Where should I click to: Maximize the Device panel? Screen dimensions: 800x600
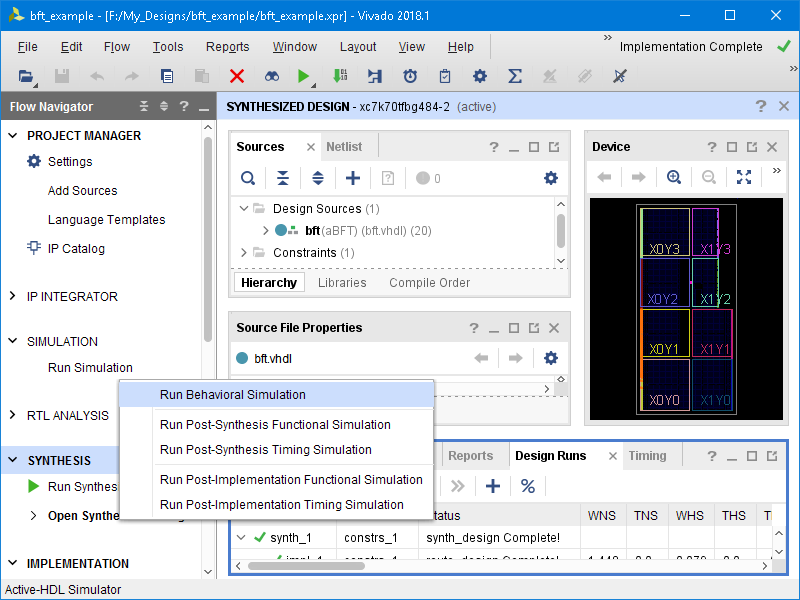coord(732,147)
